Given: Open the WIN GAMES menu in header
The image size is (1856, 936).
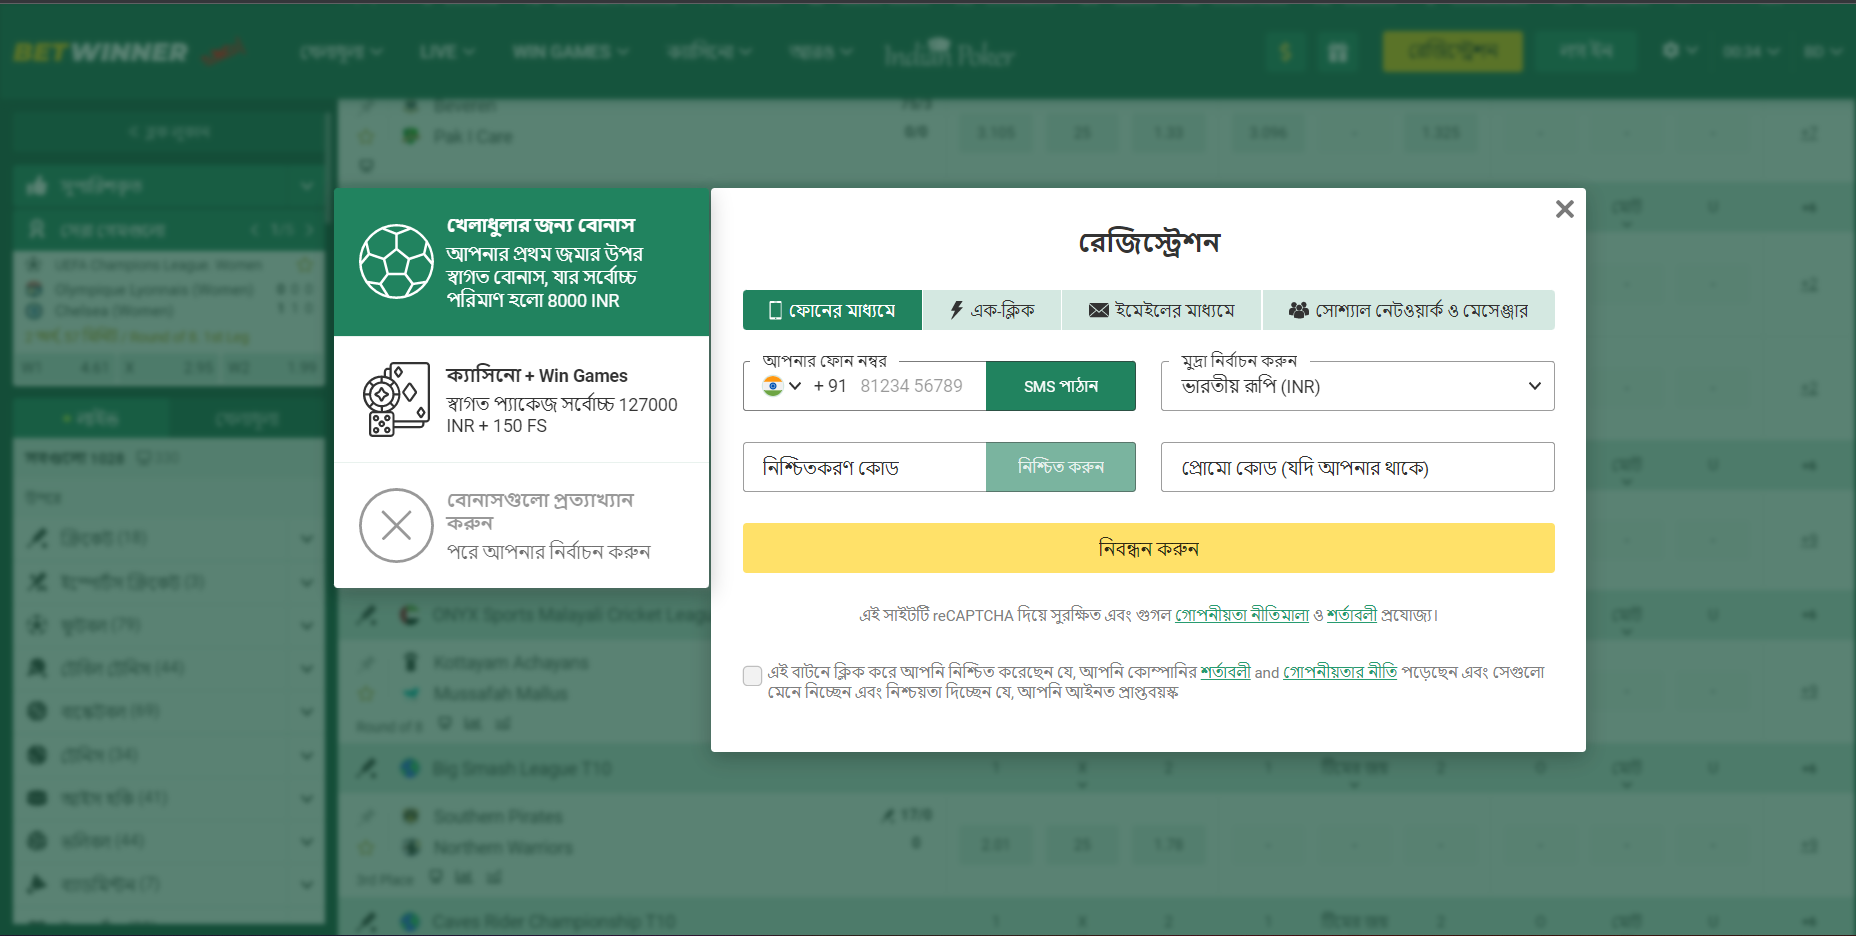Looking at the screenshot, I should (570, 51).
